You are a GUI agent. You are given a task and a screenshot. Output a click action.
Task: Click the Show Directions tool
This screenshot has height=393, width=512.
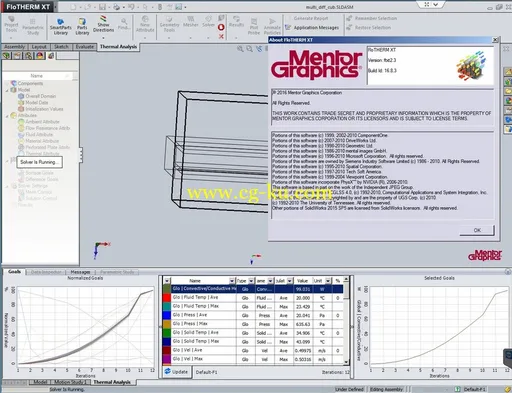(x=103, y=24)
